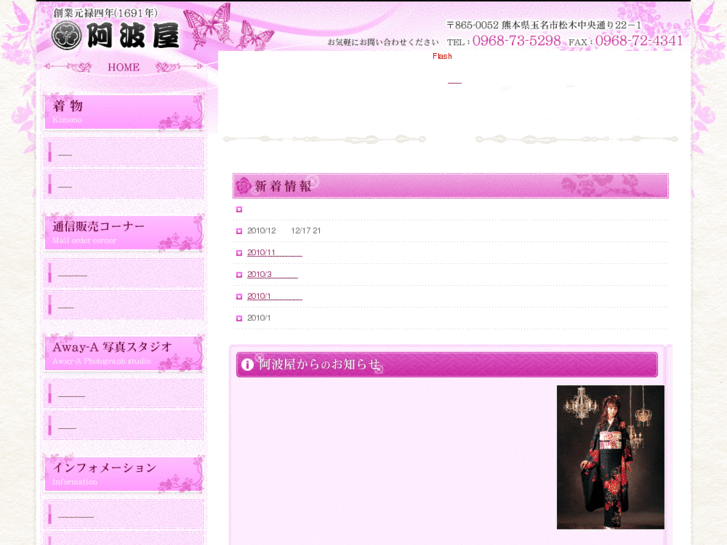Viewport: 727px width, 545px height.
Task: Click the first sub-item under Away-A 写真スタジオ
Action: tap(124, 393)
